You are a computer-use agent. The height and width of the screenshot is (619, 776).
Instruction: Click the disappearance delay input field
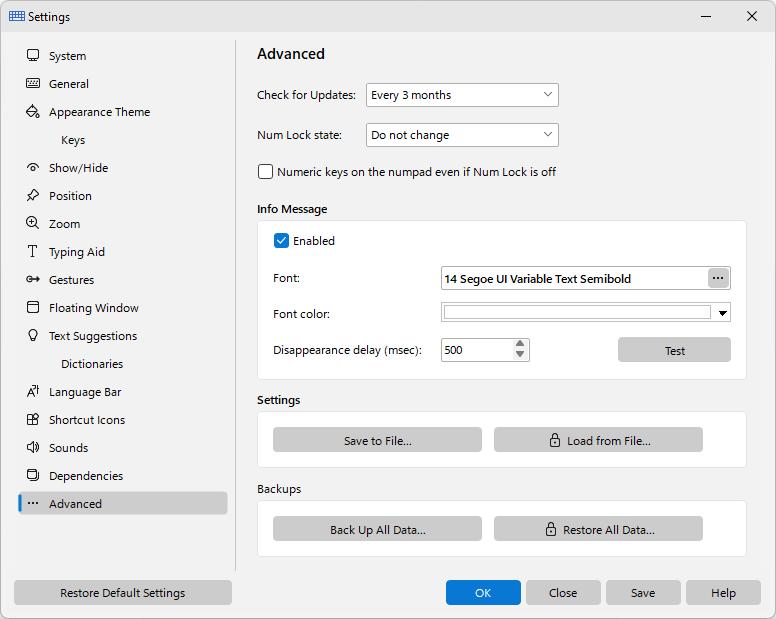pos(477,350)
